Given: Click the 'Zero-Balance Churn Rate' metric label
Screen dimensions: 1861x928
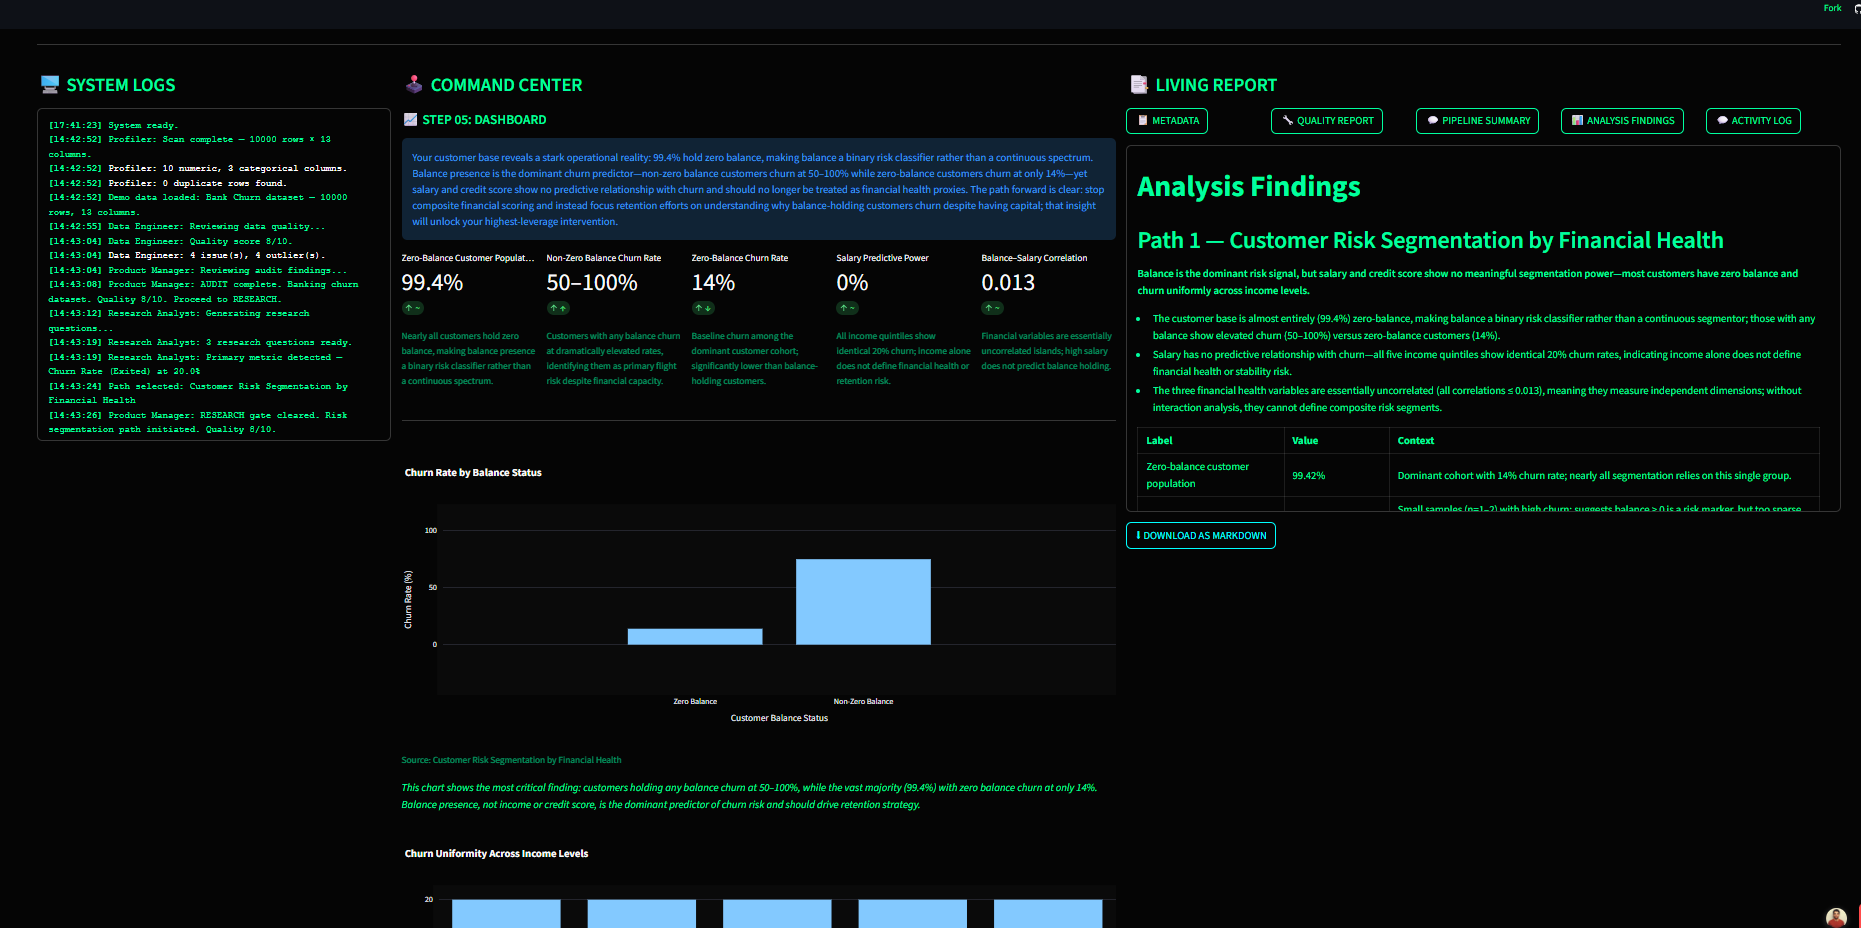Looking at the screenshot, I should (739, 258).
